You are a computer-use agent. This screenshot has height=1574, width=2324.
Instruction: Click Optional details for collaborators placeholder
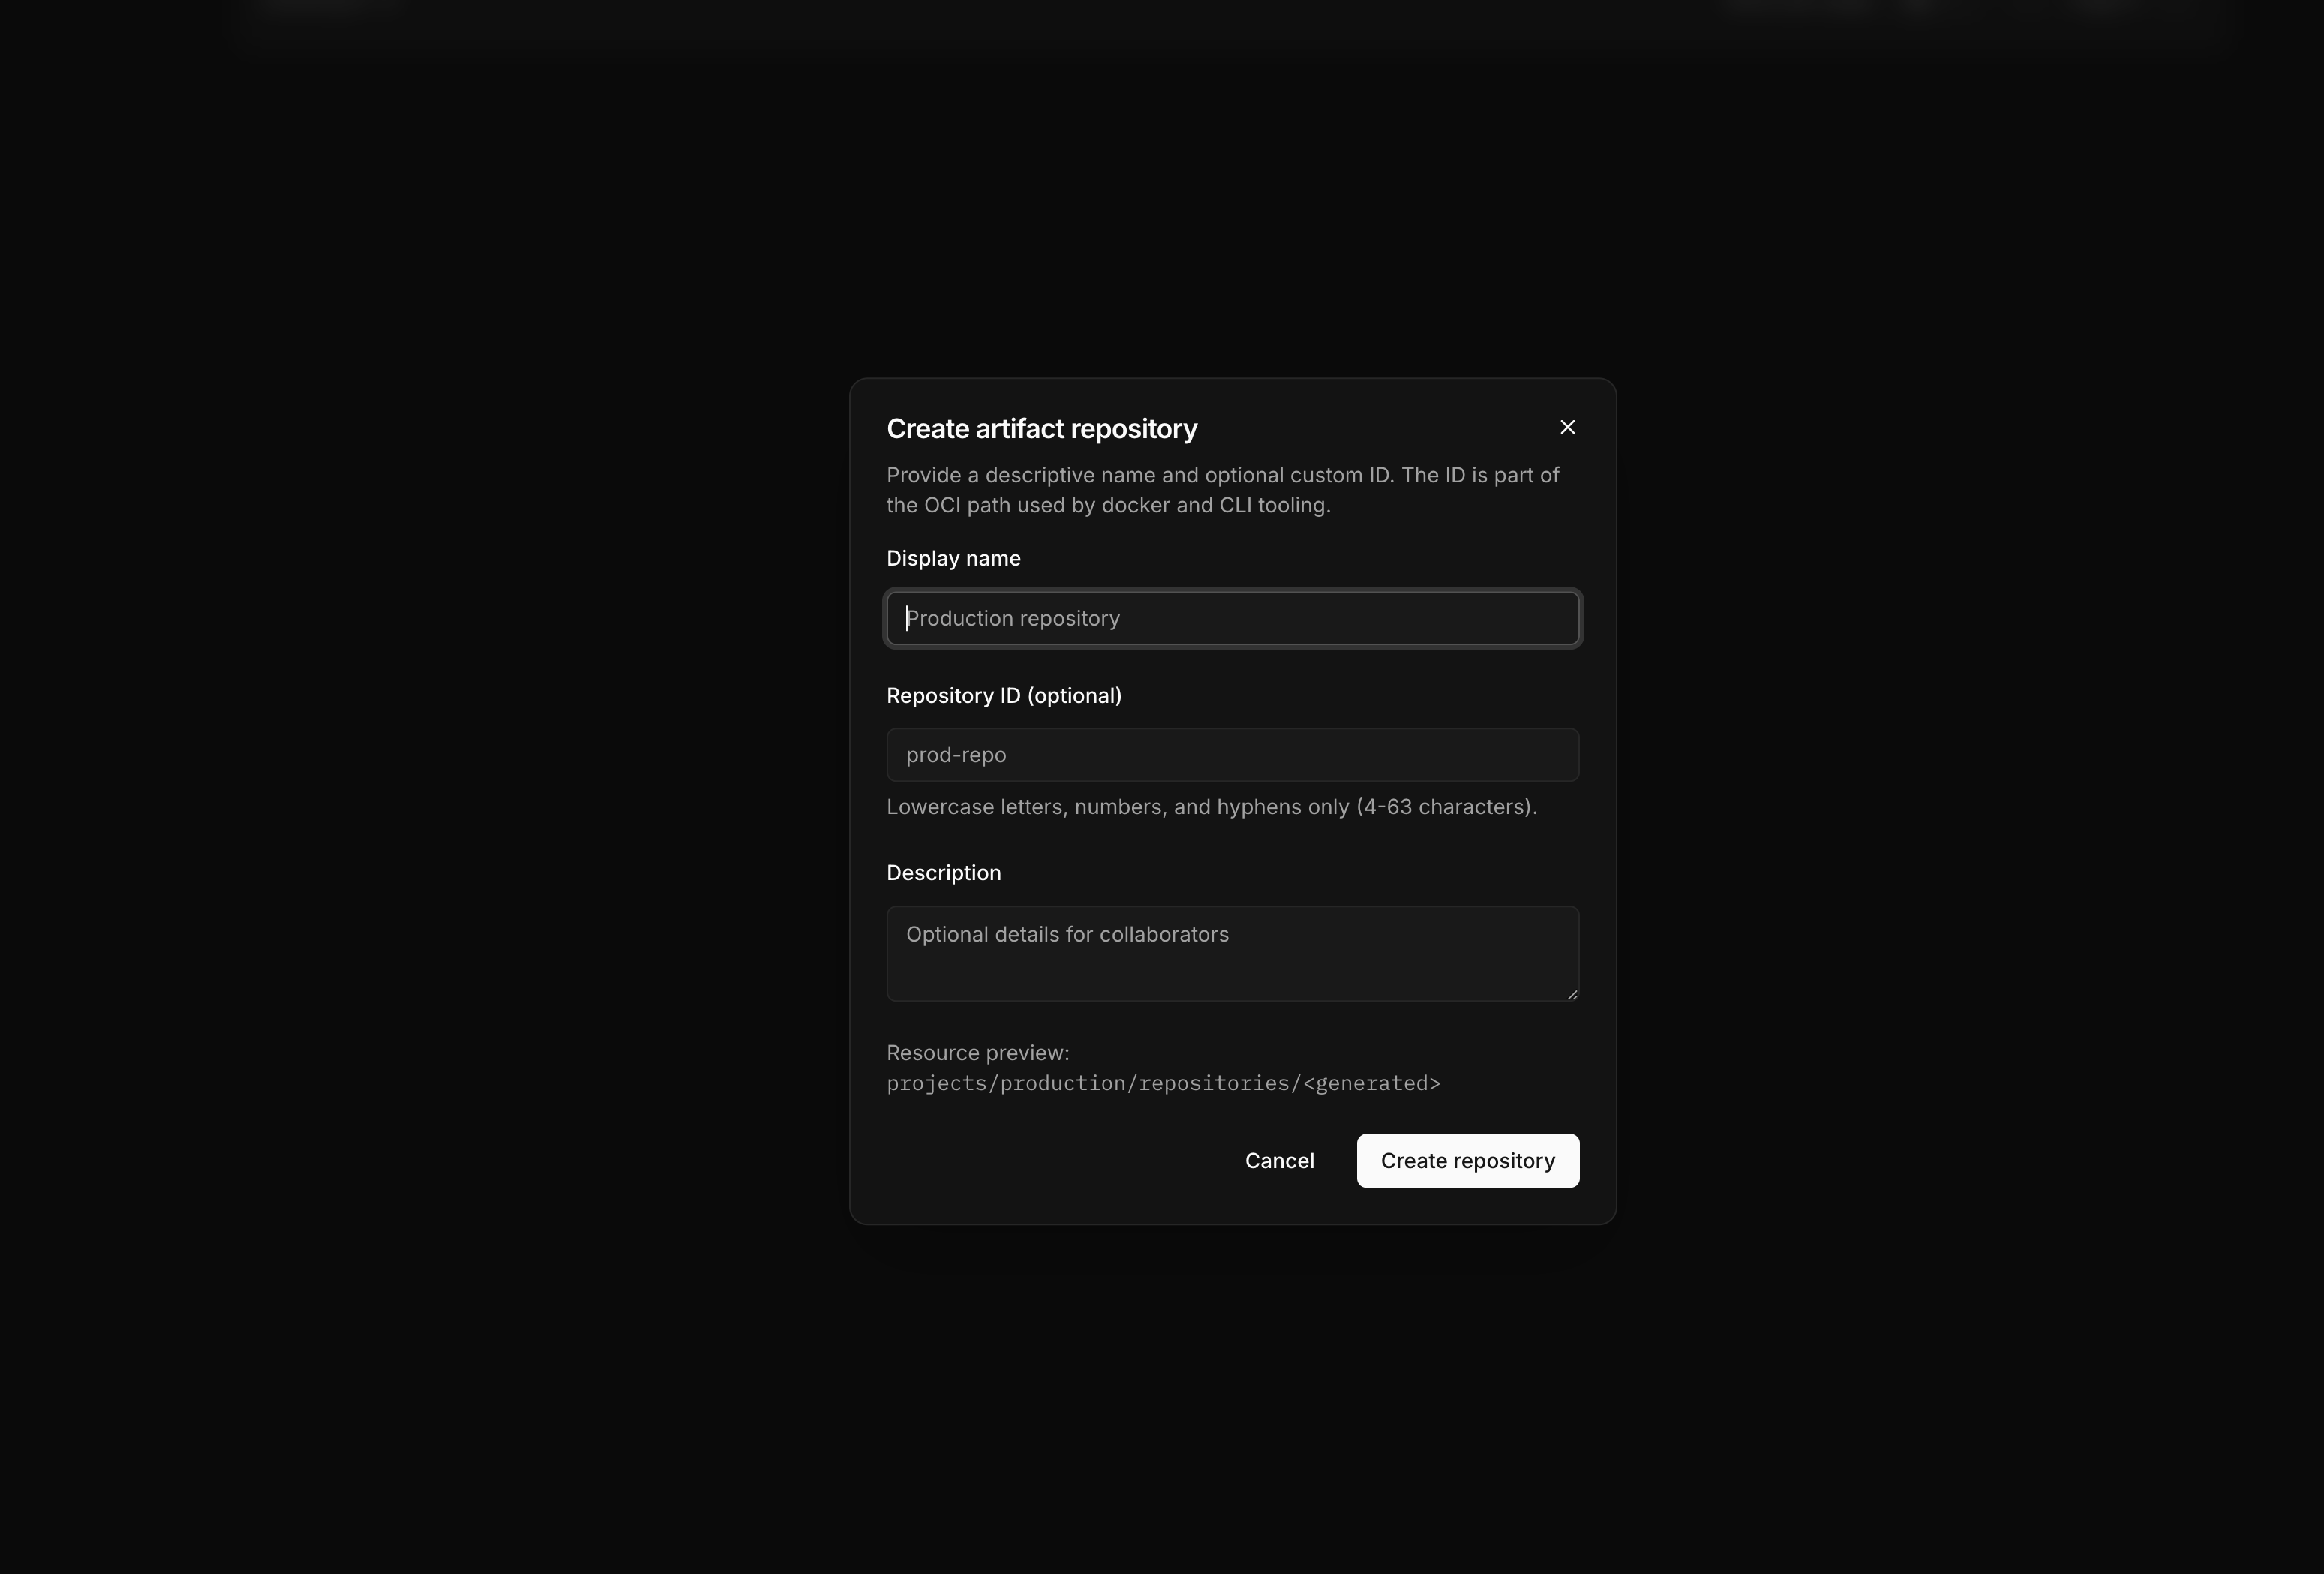coord(1067,934)
